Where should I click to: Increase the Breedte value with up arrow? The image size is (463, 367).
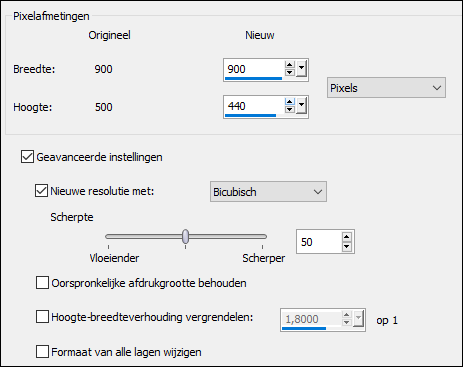290,65
